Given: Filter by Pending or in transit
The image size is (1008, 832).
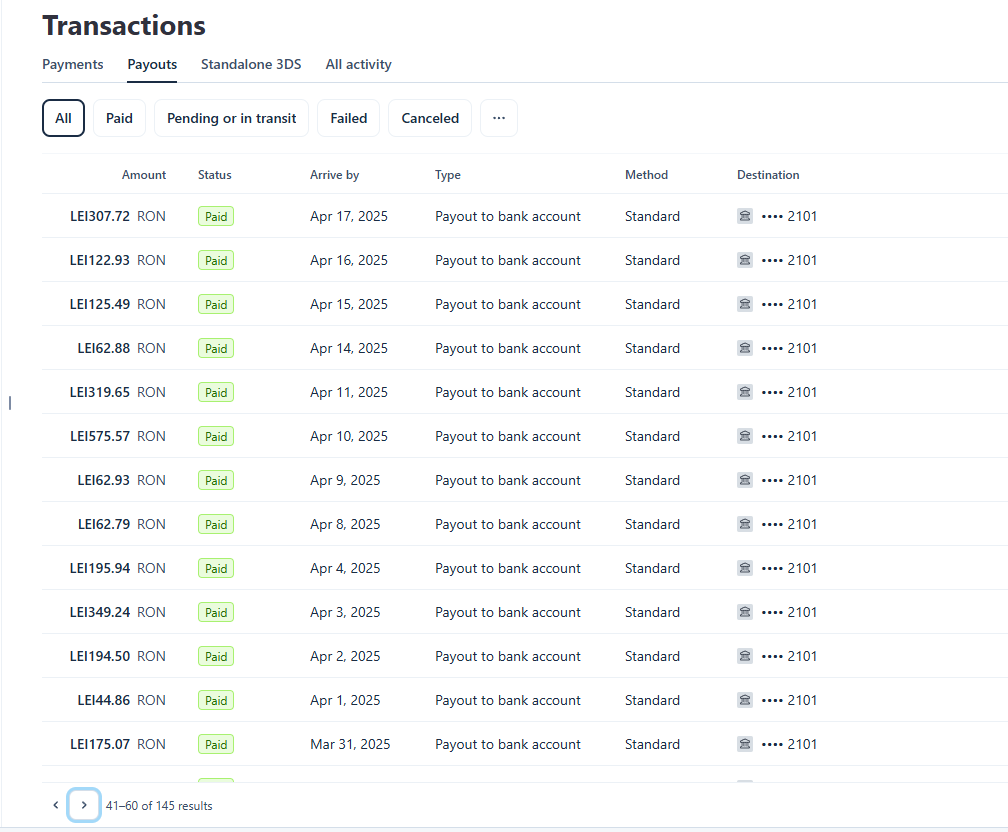Looking at the screenshot, I should [x=231, y=118].
